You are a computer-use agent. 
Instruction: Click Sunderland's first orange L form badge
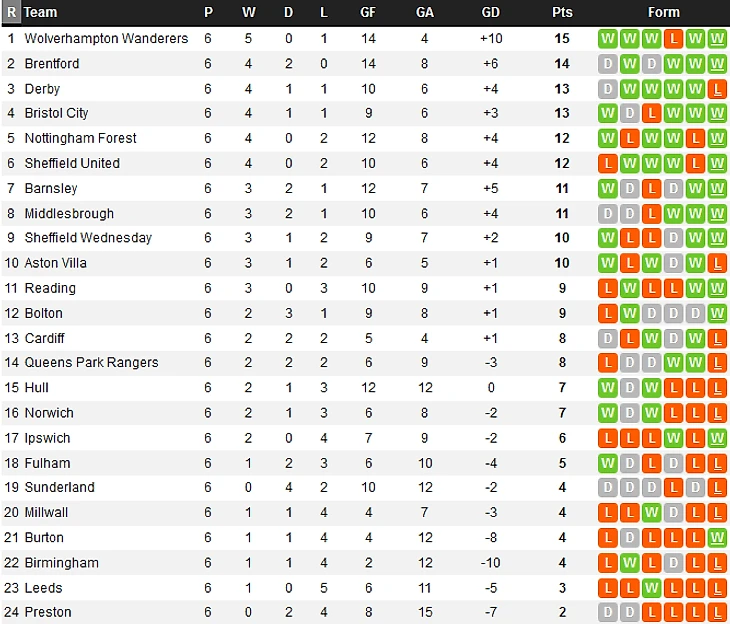(673, 488)
